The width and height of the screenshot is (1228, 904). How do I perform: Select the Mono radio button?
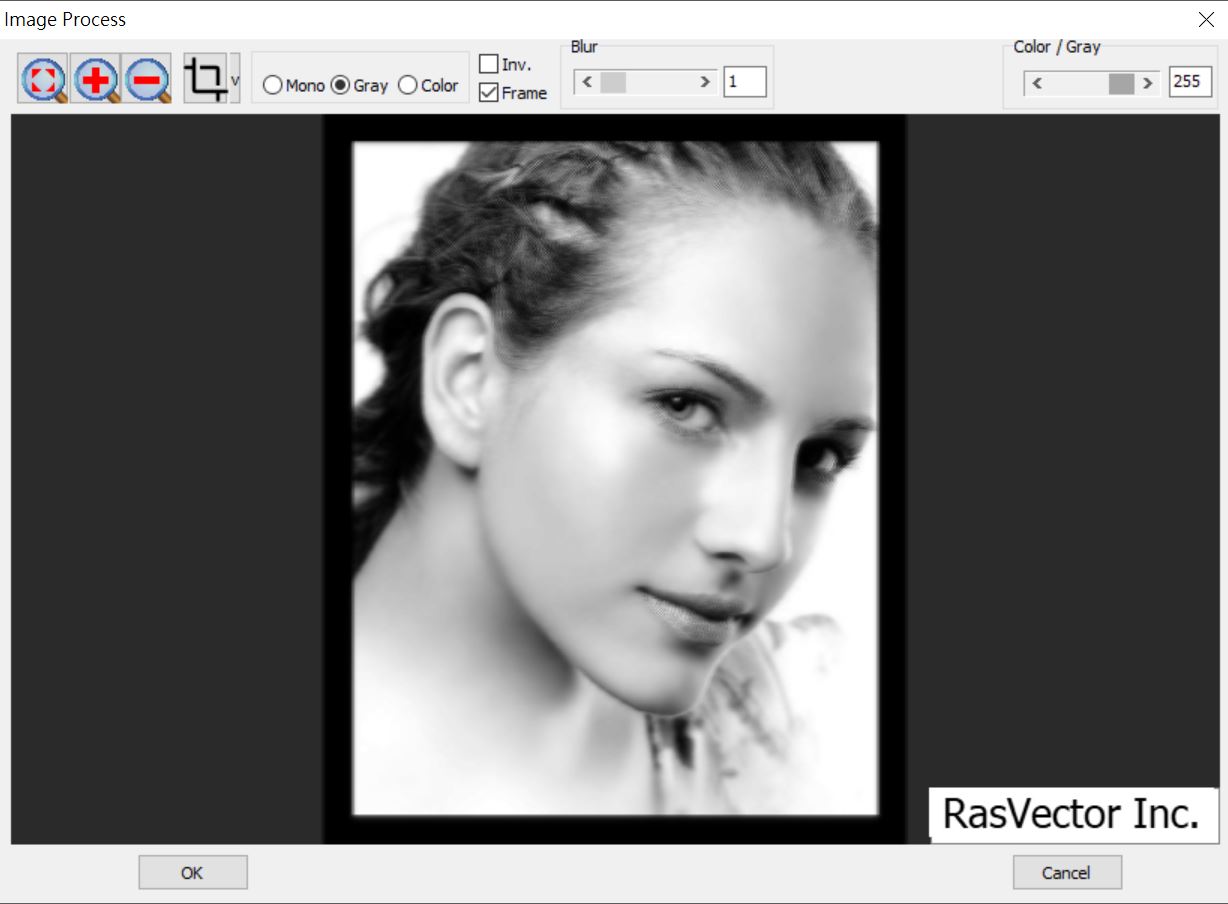point(273,86)
